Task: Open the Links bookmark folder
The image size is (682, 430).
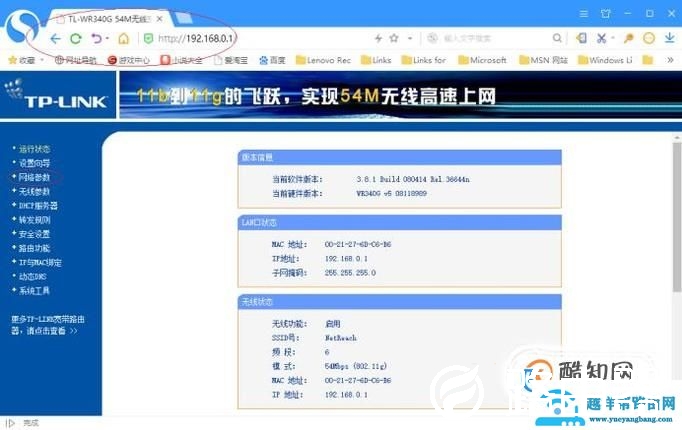Action: coord(376,60)
